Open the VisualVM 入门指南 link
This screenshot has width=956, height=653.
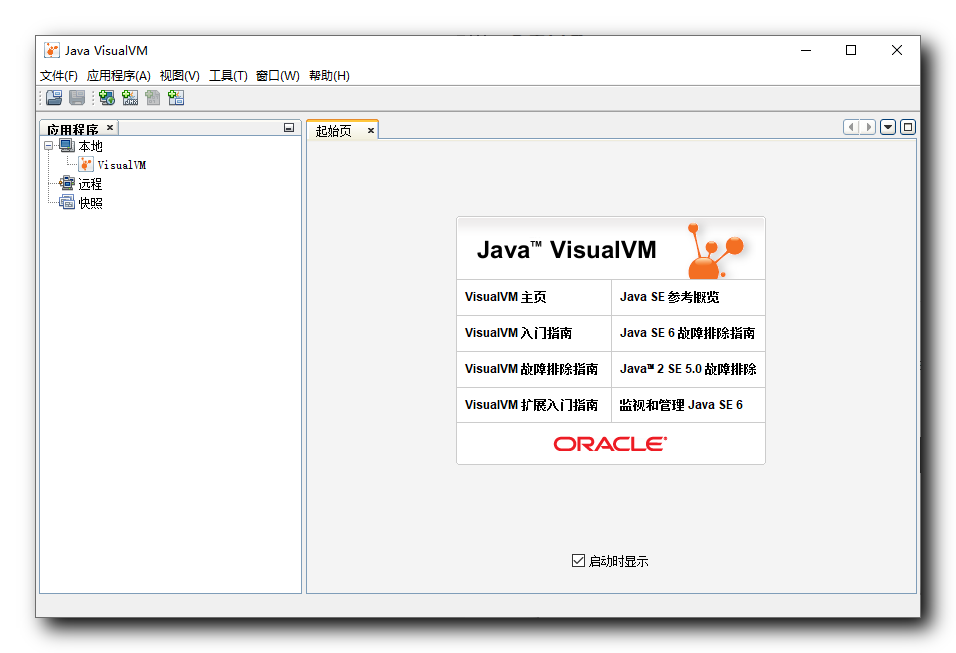point(518,333)
